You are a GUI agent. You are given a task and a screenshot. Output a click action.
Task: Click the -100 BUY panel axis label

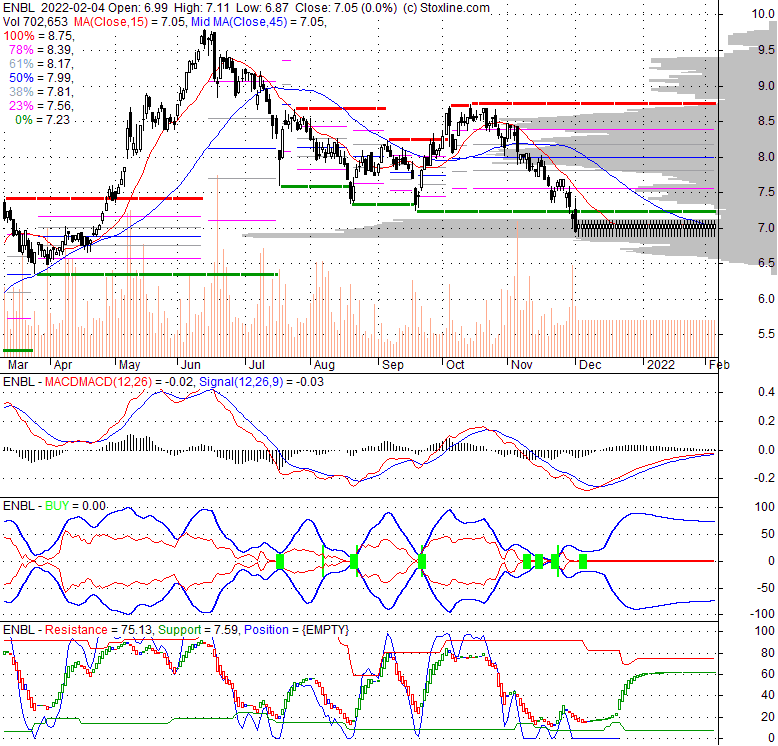tap(762, 614)
